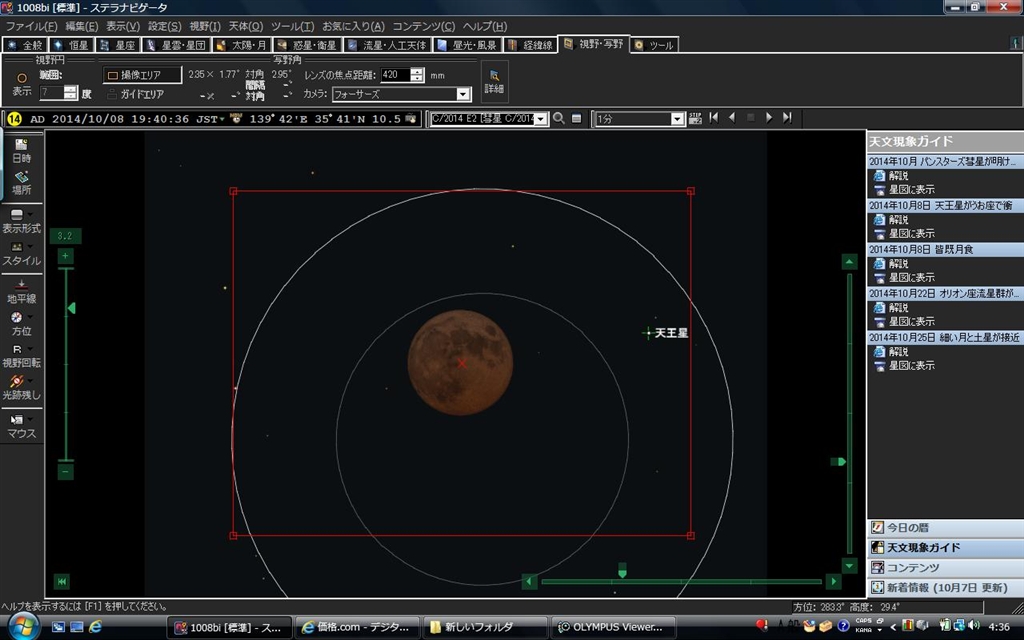Expand the C/2014 E2 comet dropdown
The height and width of the screenshot is (640, 1024).
tap(541, 119)
